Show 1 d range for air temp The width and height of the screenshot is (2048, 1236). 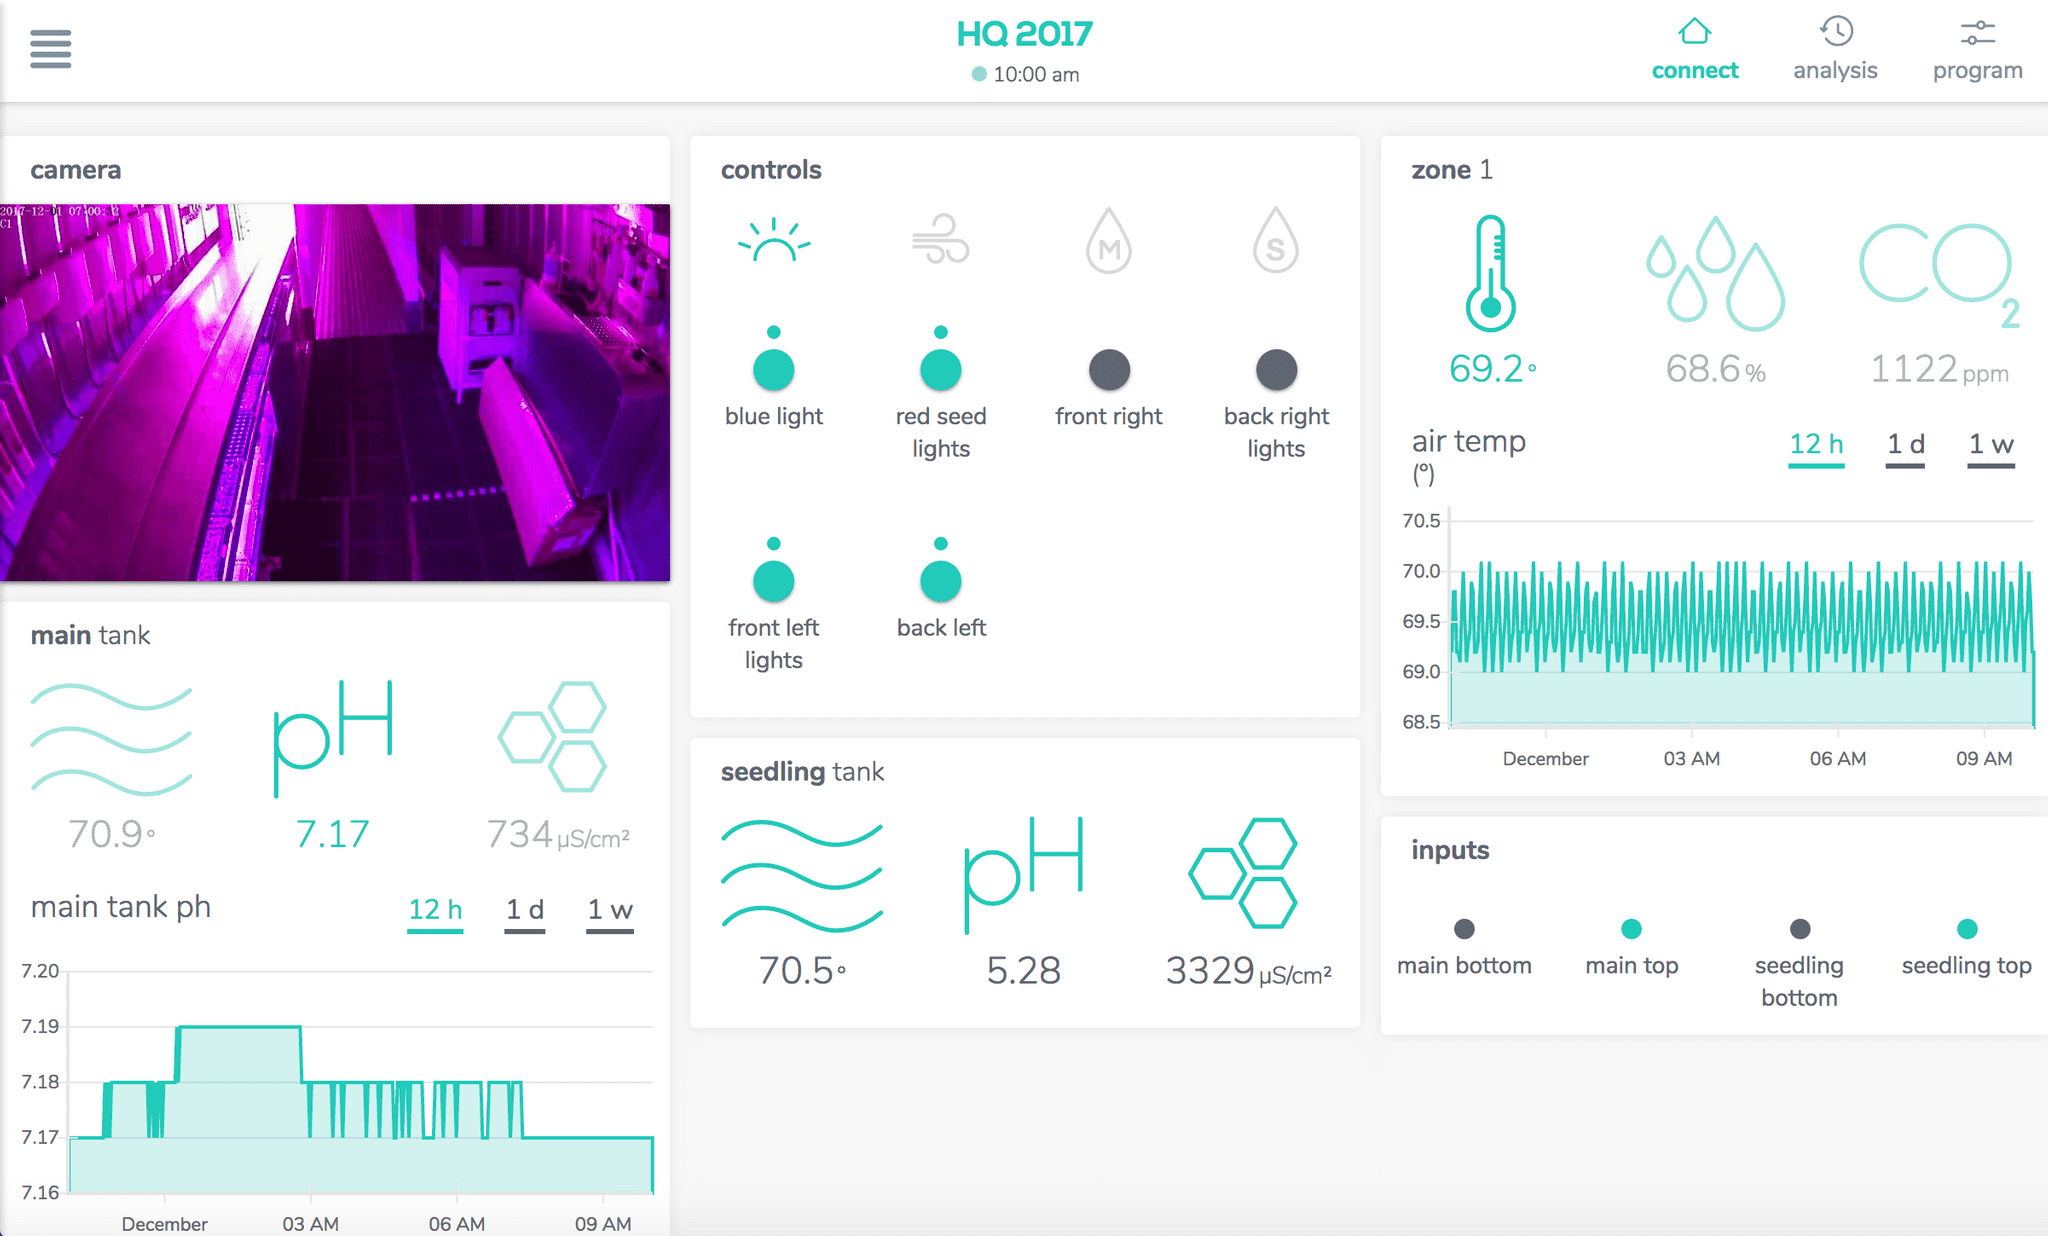tap(1905, 445)
